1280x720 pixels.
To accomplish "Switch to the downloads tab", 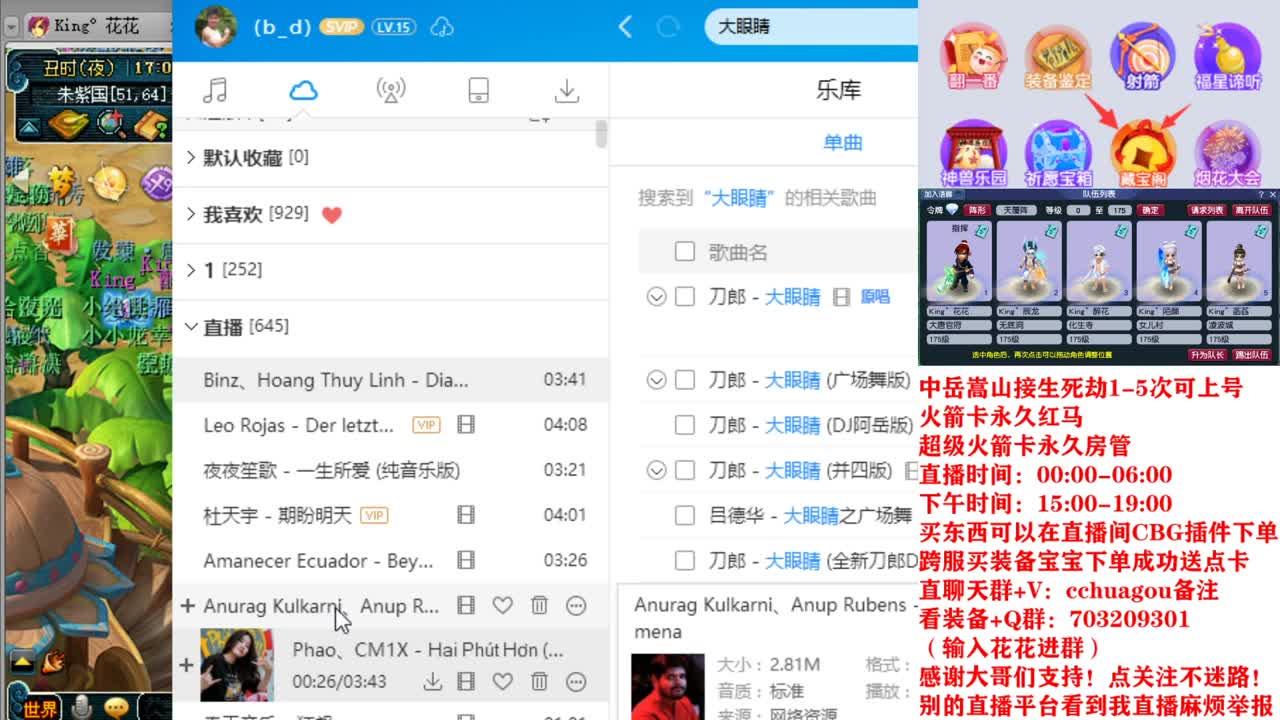I will pos(567,90).
